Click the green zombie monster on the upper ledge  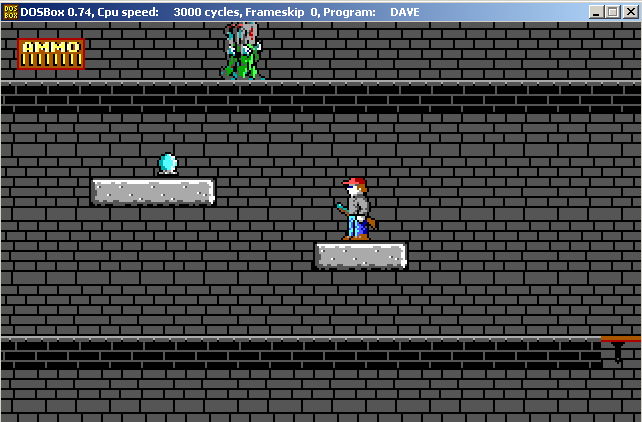coord(242,51)
